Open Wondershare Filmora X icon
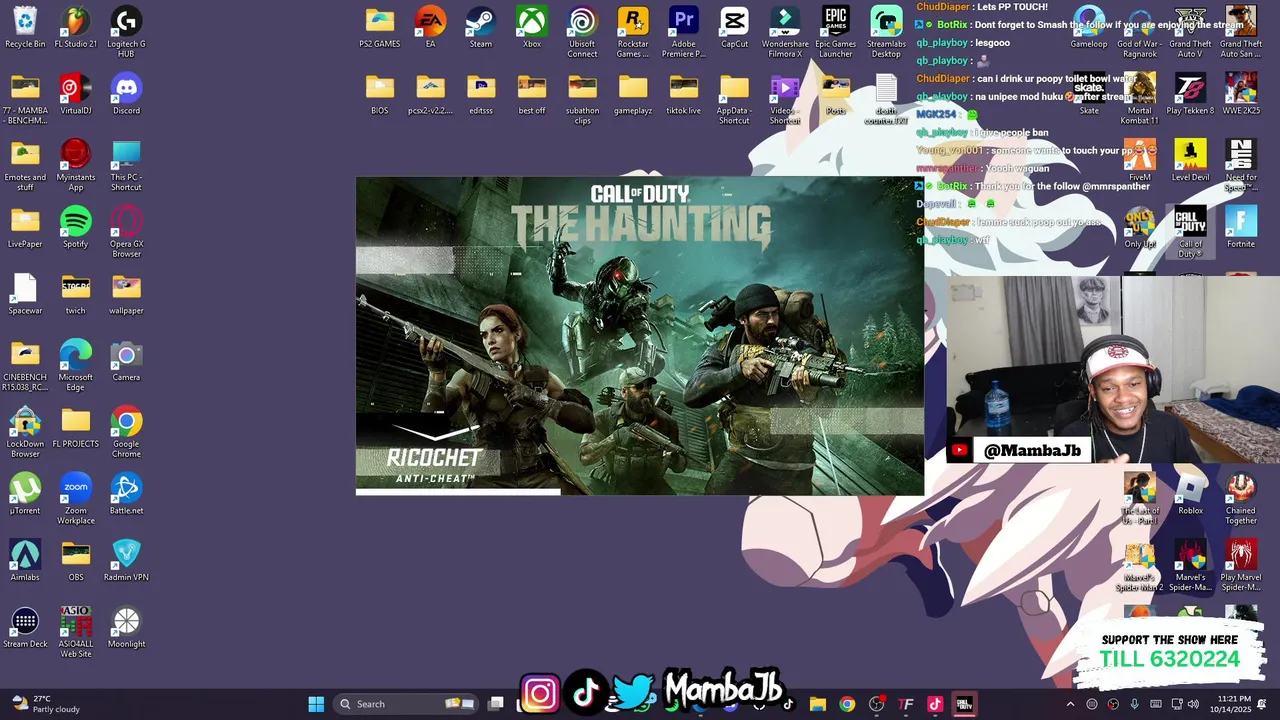Screen dimensions: 1280x720 click(785, 32)
